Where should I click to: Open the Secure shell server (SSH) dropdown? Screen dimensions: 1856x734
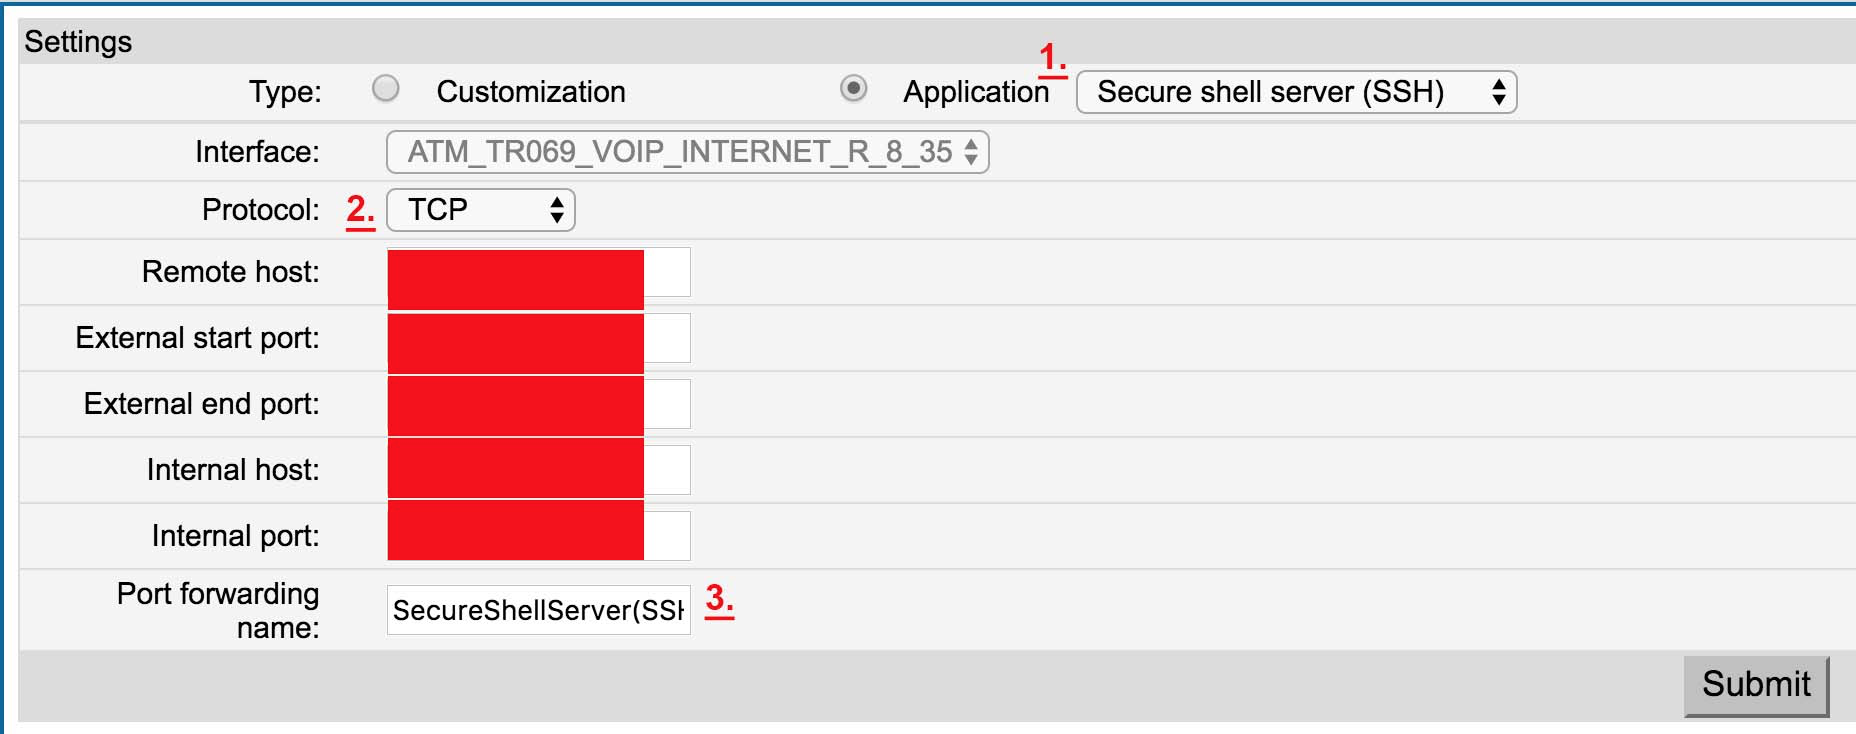click(x=1296, y=92)
